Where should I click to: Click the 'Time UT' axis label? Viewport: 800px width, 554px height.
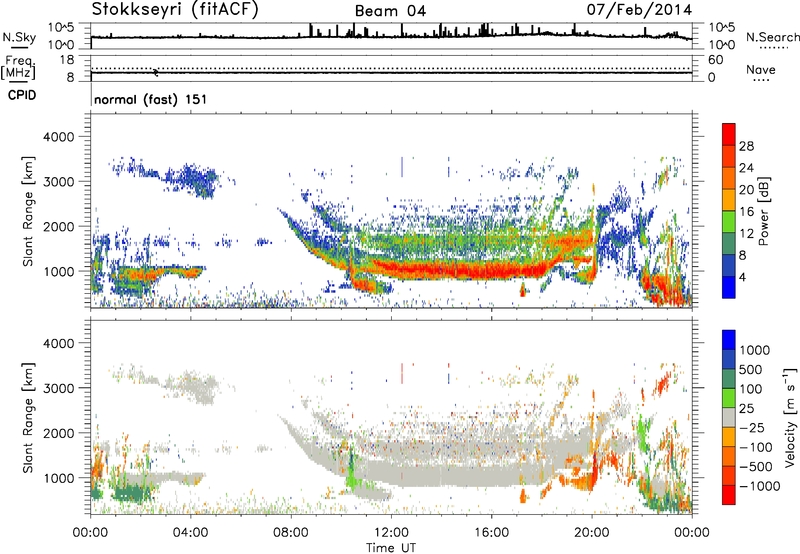point(391,547)
